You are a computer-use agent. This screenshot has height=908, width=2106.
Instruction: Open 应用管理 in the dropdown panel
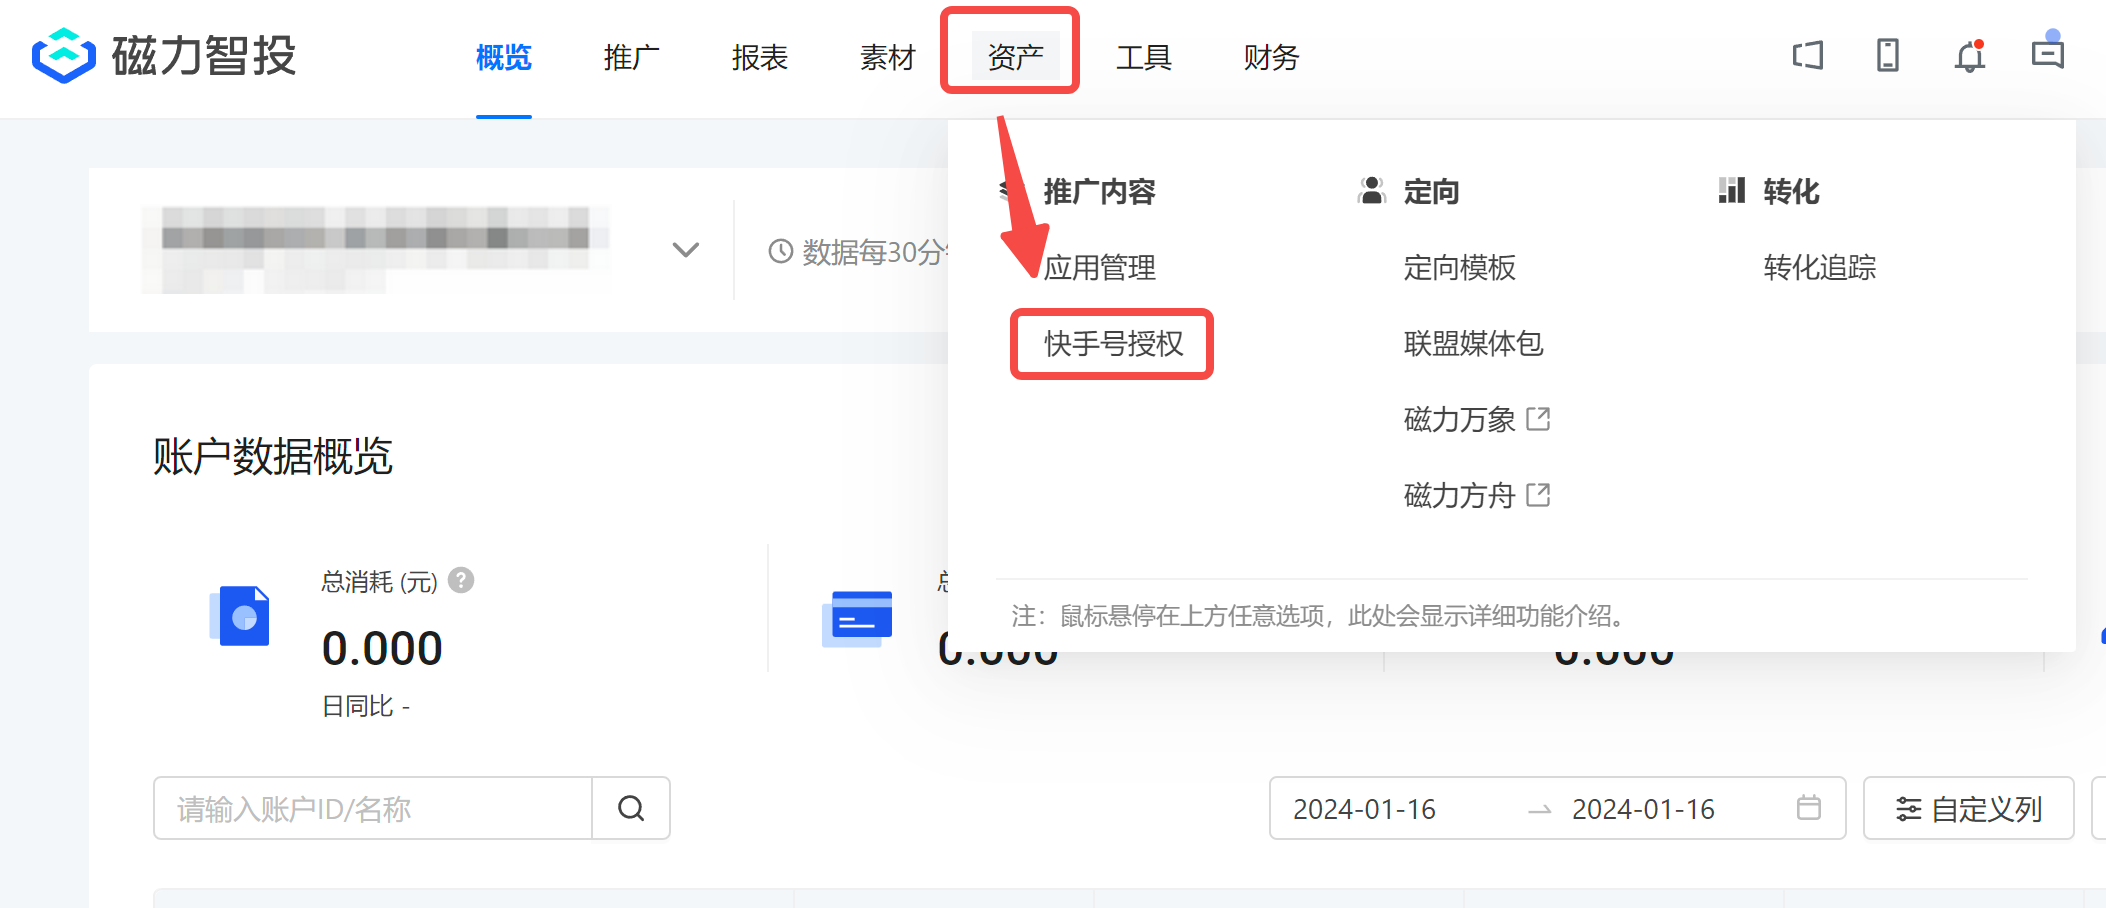[1098, 267]
